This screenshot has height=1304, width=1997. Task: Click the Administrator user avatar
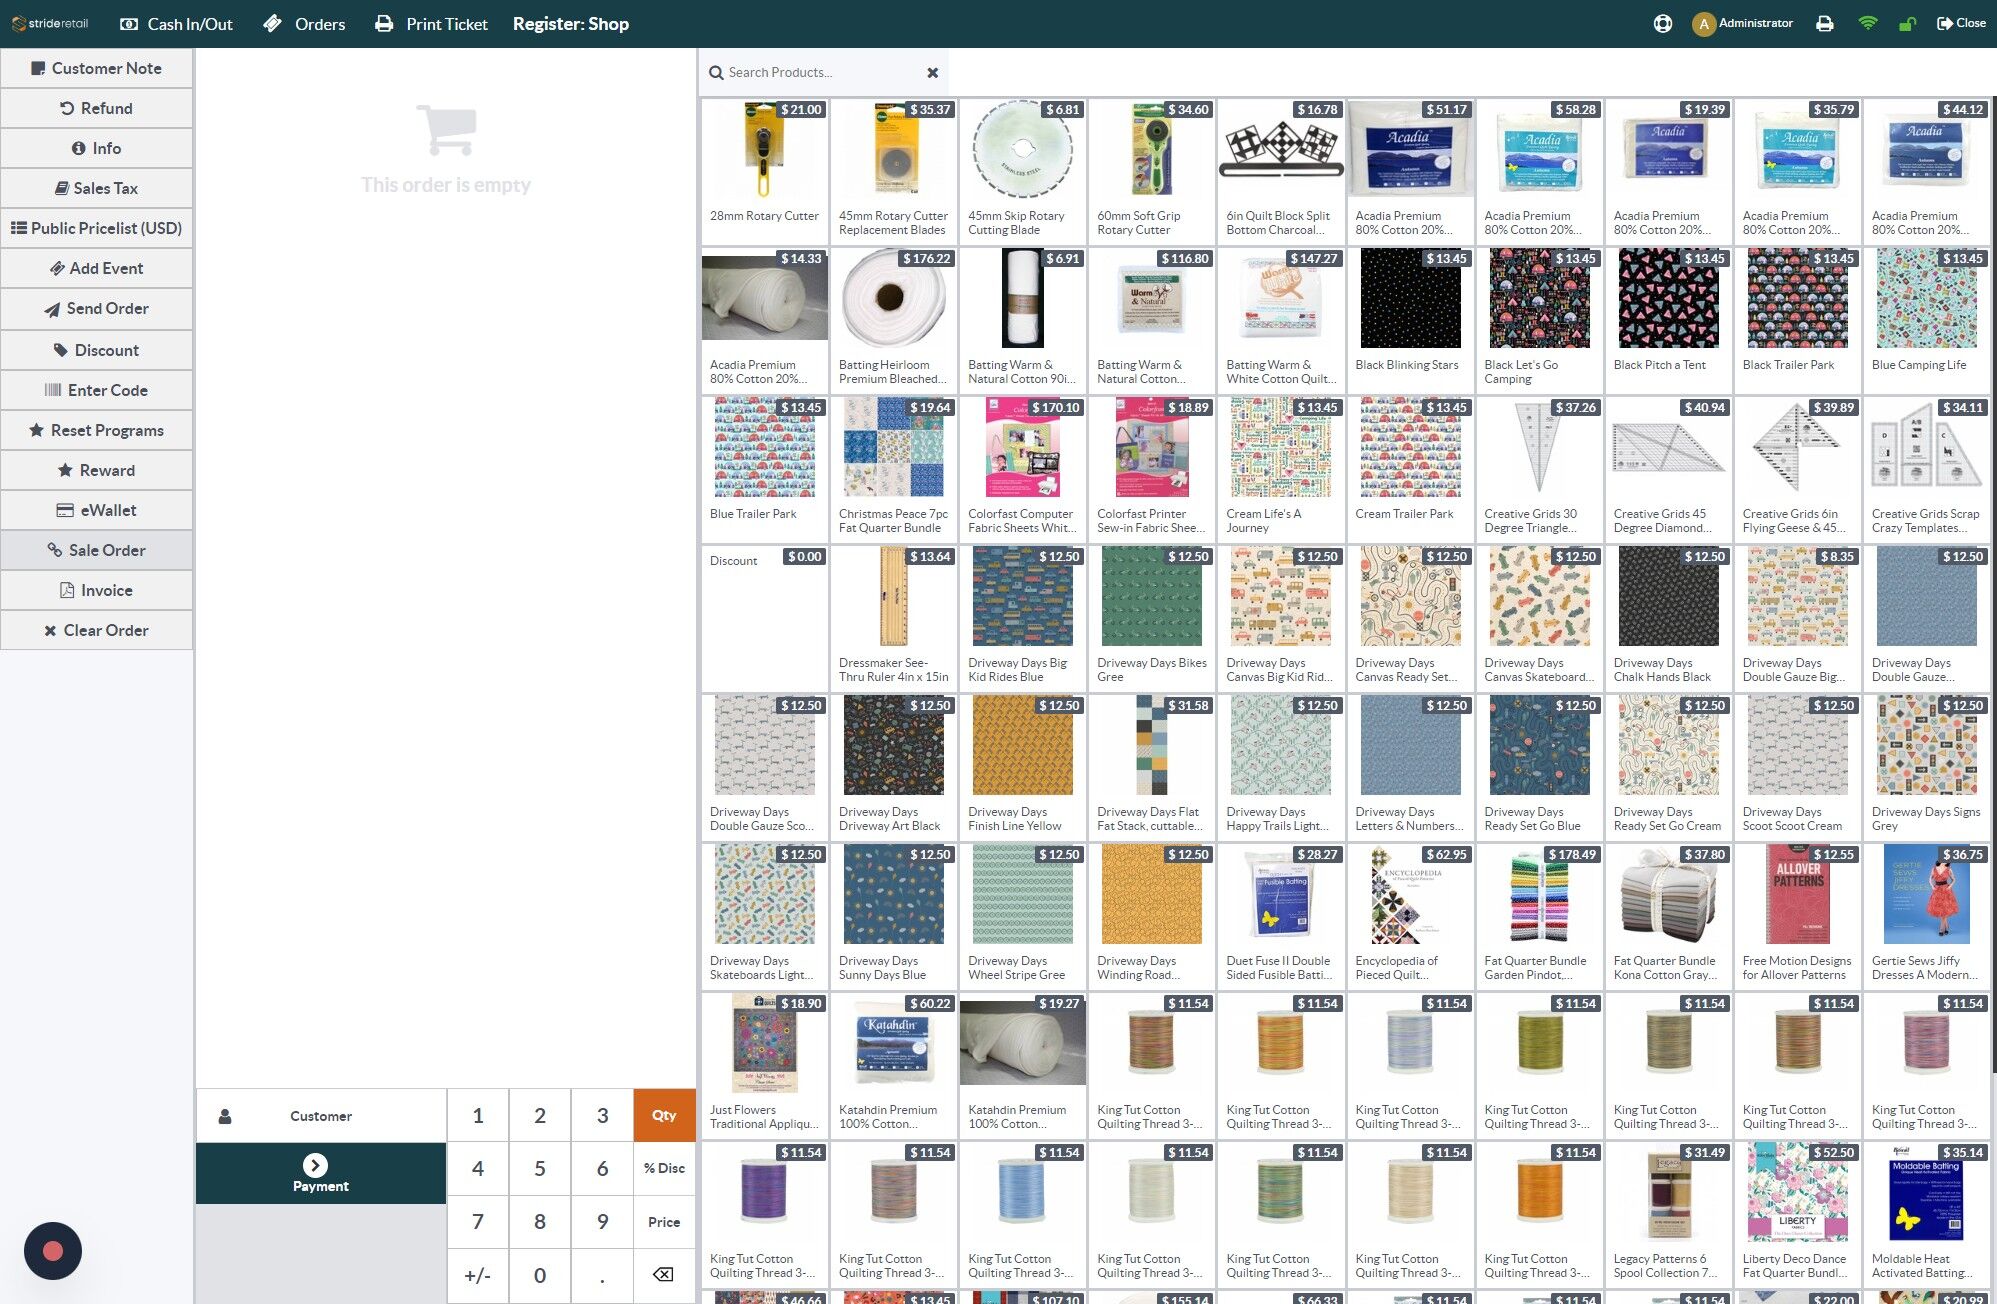point(1704,24)
